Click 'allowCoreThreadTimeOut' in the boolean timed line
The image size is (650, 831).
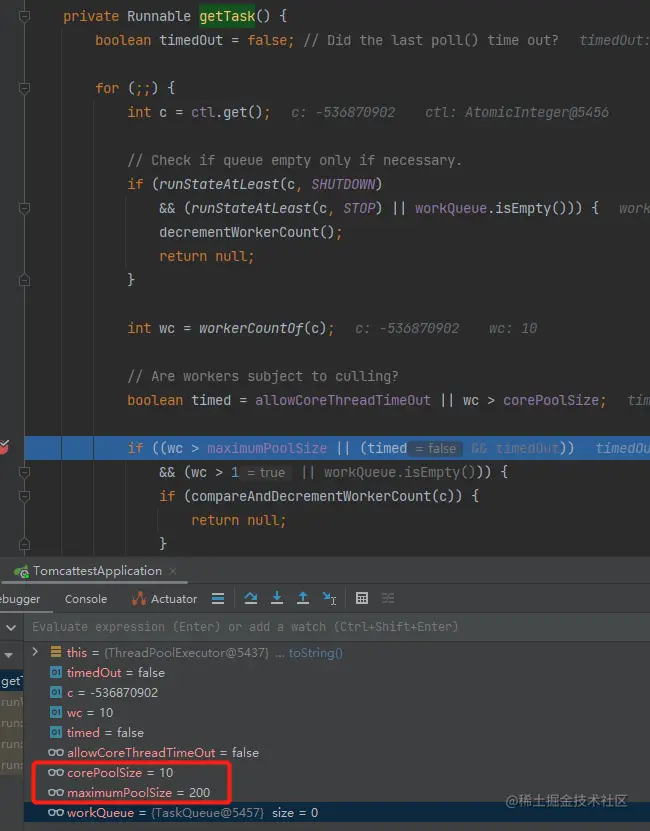pos(342,400)
